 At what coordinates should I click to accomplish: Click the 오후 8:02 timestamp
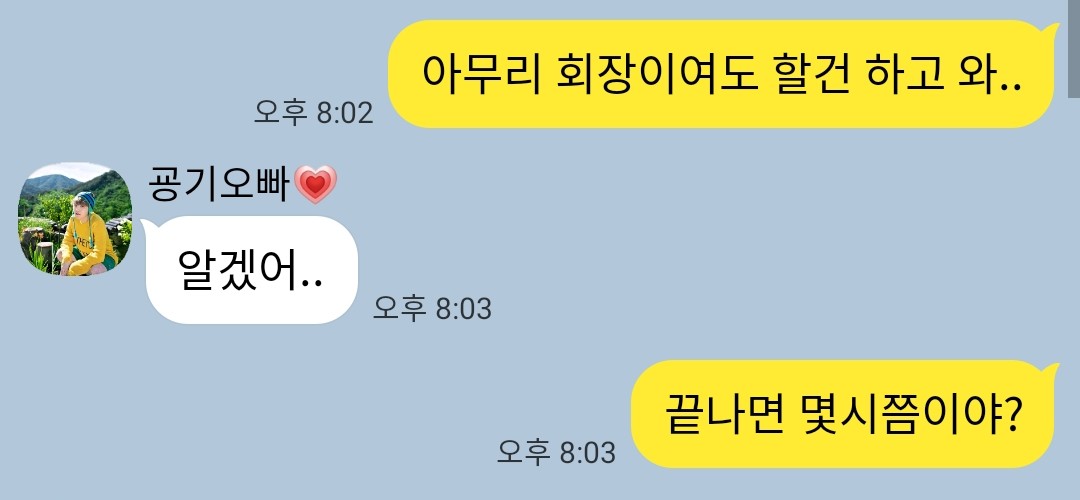coord(313,112)
